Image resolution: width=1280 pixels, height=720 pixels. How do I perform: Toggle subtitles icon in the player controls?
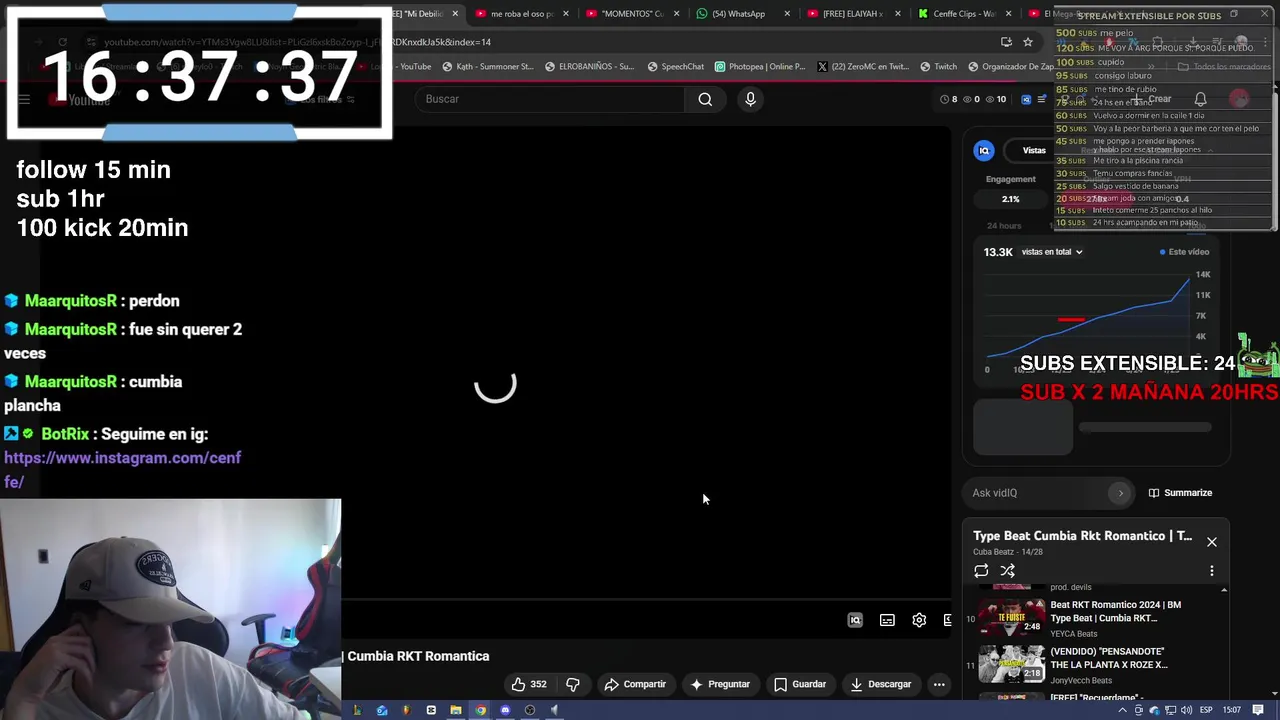tap(887, 620)
